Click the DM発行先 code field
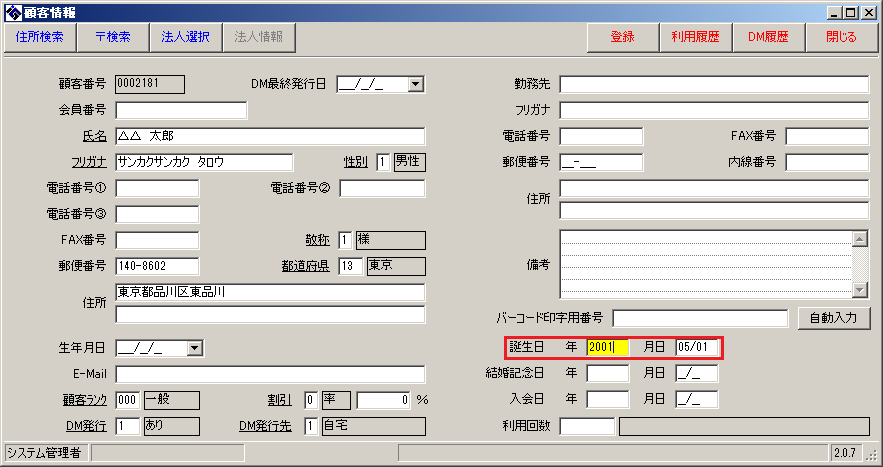The image size is (883, 467). [x=311, y=426]
